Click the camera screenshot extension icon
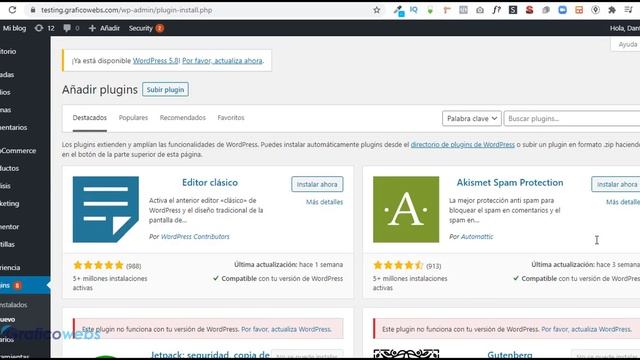Screen dimensions: 640x360 tap(480, 10)
